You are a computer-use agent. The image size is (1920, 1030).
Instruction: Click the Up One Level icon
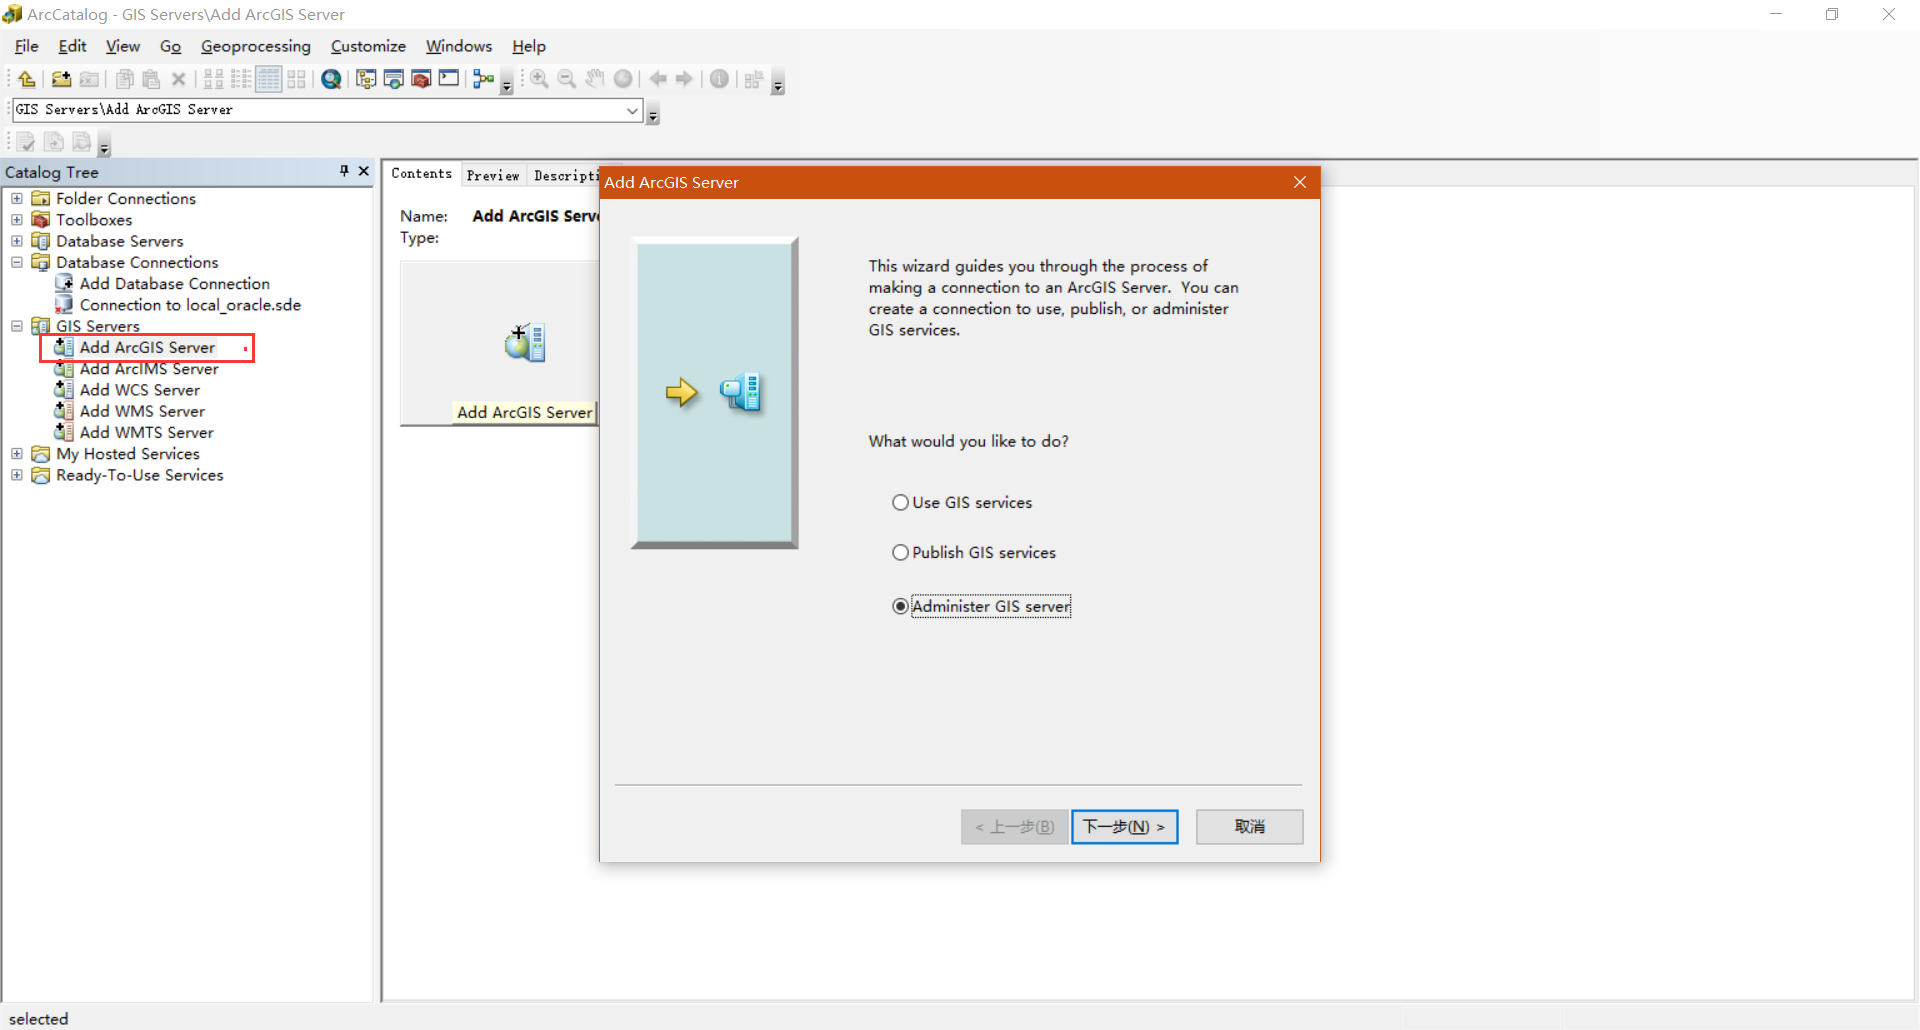pos(26,79)
